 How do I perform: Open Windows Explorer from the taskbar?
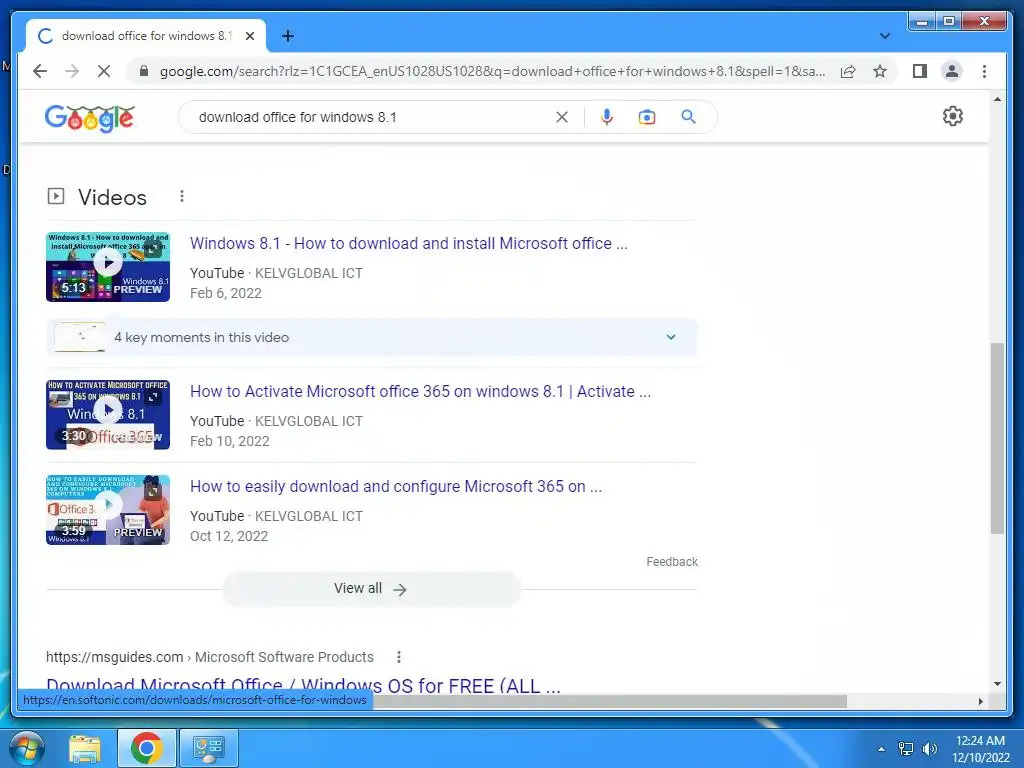(x=85, y=748)
